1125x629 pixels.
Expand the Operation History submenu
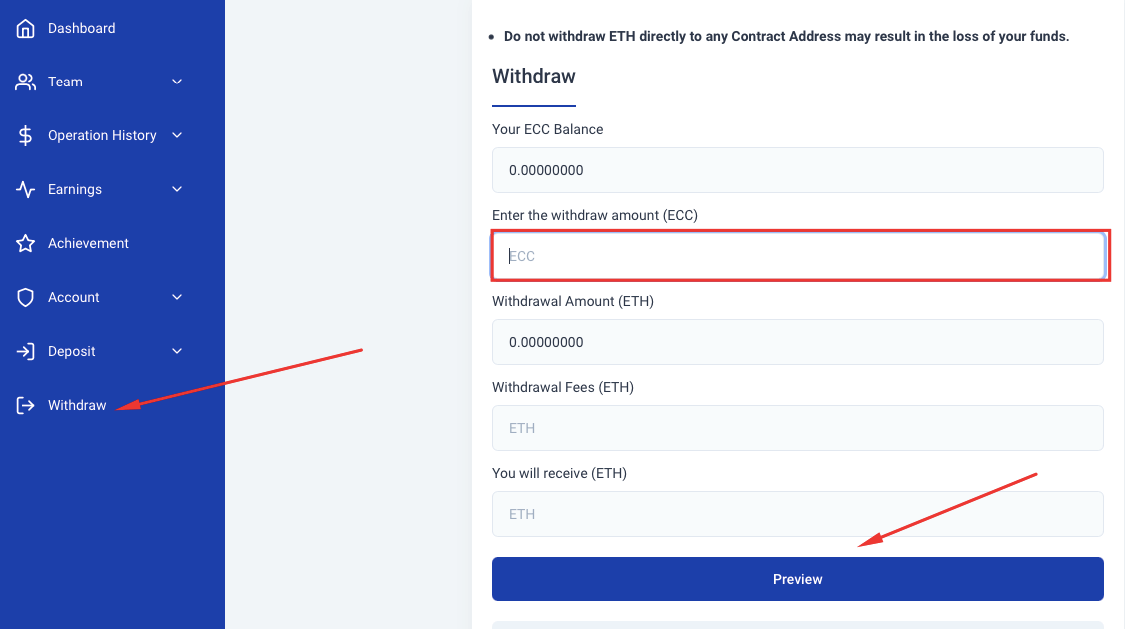tap(177, 136)
